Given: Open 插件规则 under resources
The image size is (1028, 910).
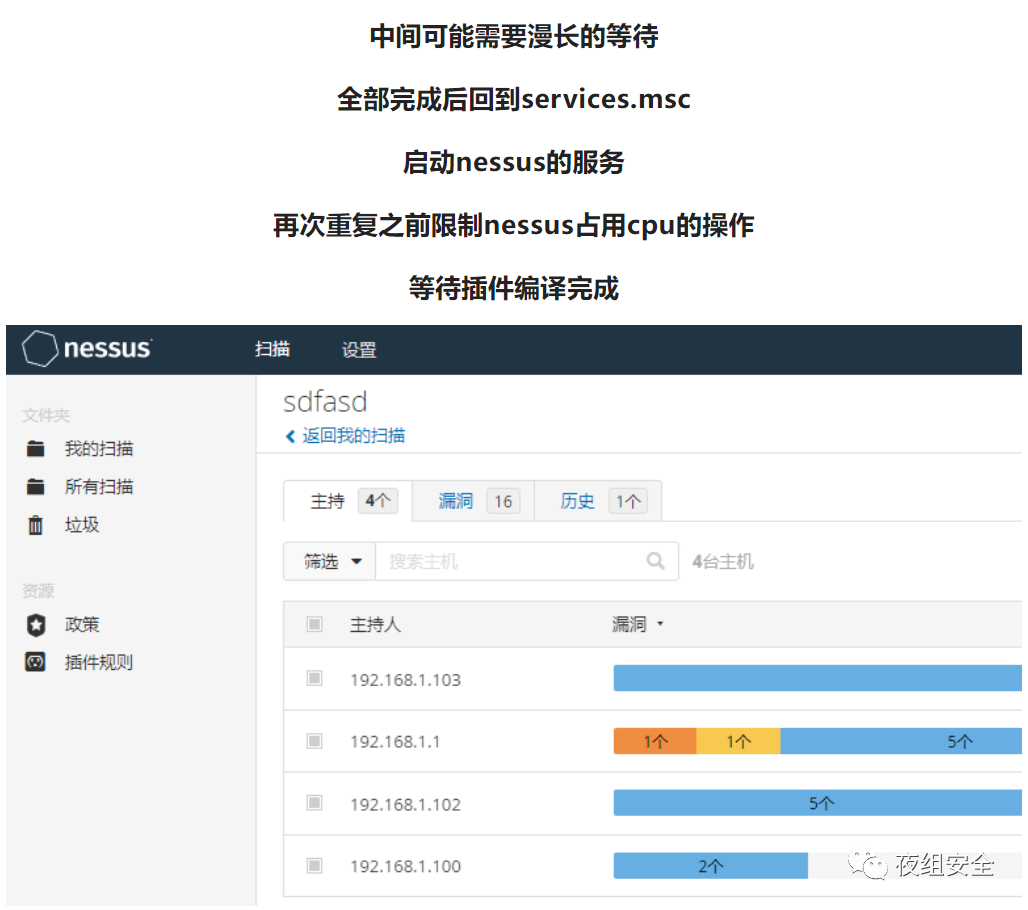Looking at the screenshot, I should pyautogui.click(x=99, y=663).
